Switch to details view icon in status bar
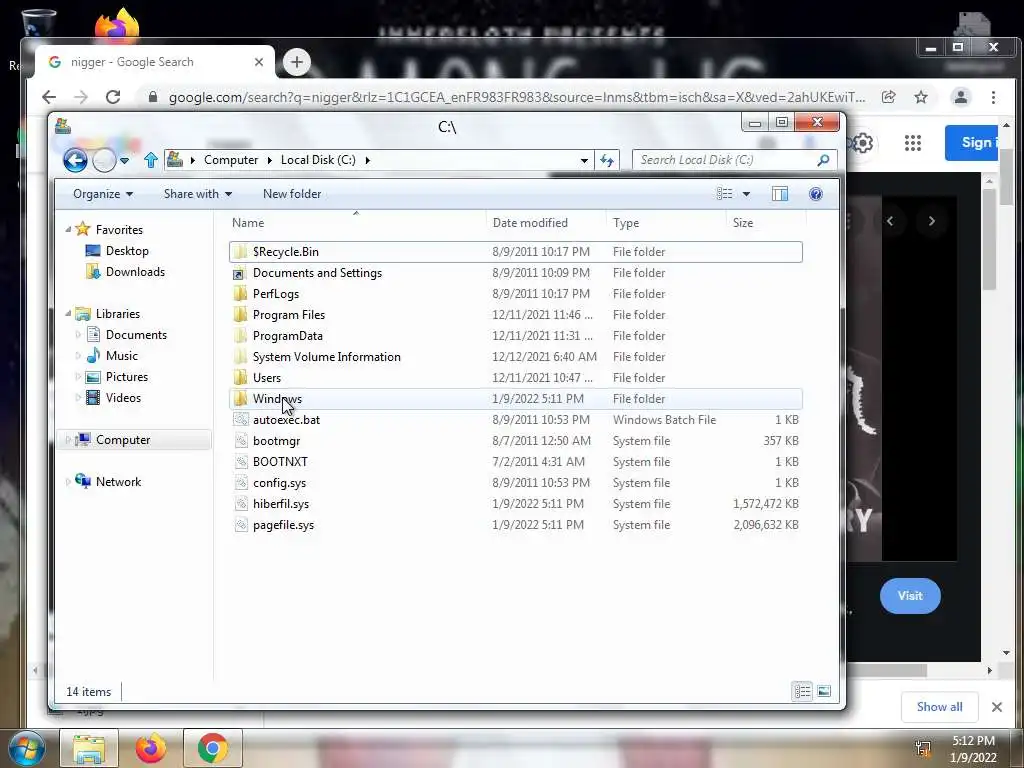1024x768 pixels. pos(803,692)
